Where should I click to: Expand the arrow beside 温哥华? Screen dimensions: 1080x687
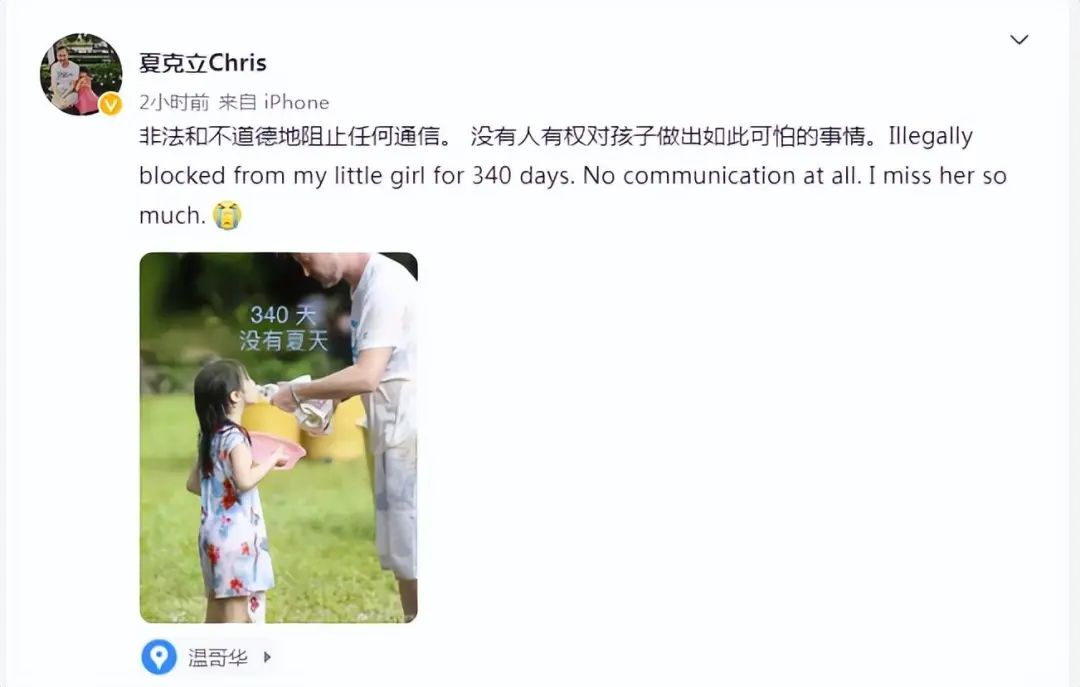[x=267, y=657]
